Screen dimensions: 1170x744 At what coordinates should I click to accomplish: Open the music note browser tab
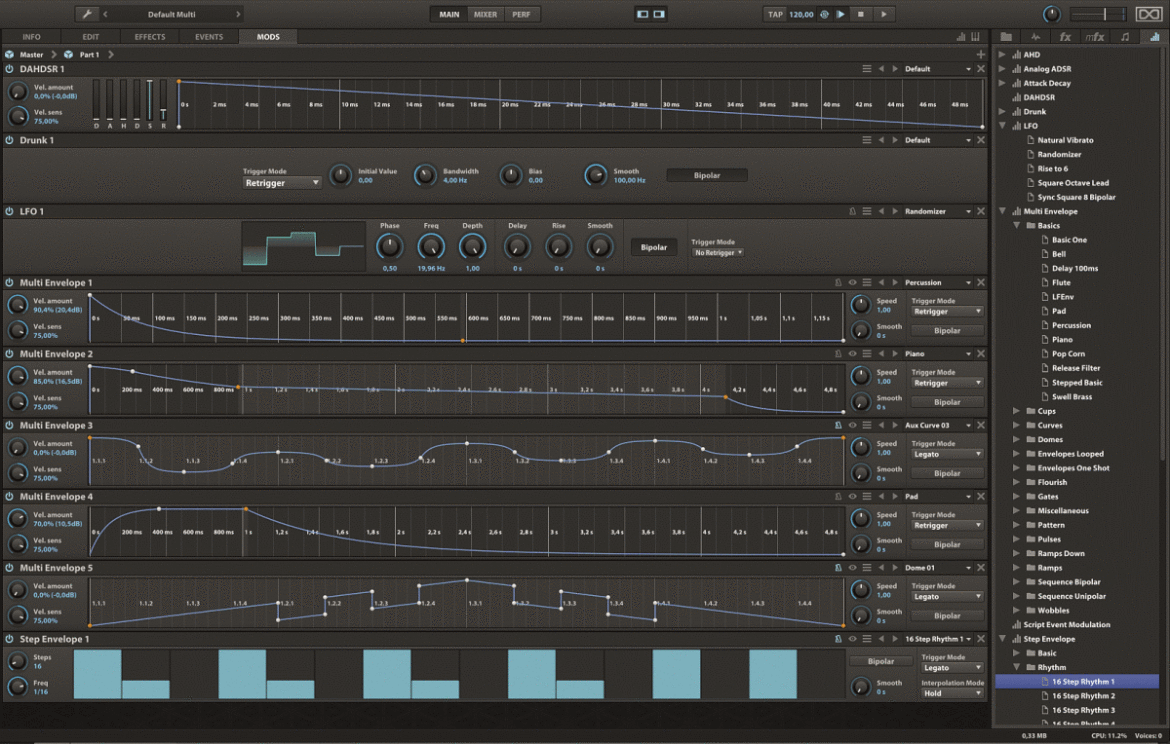click(1124, 37)
